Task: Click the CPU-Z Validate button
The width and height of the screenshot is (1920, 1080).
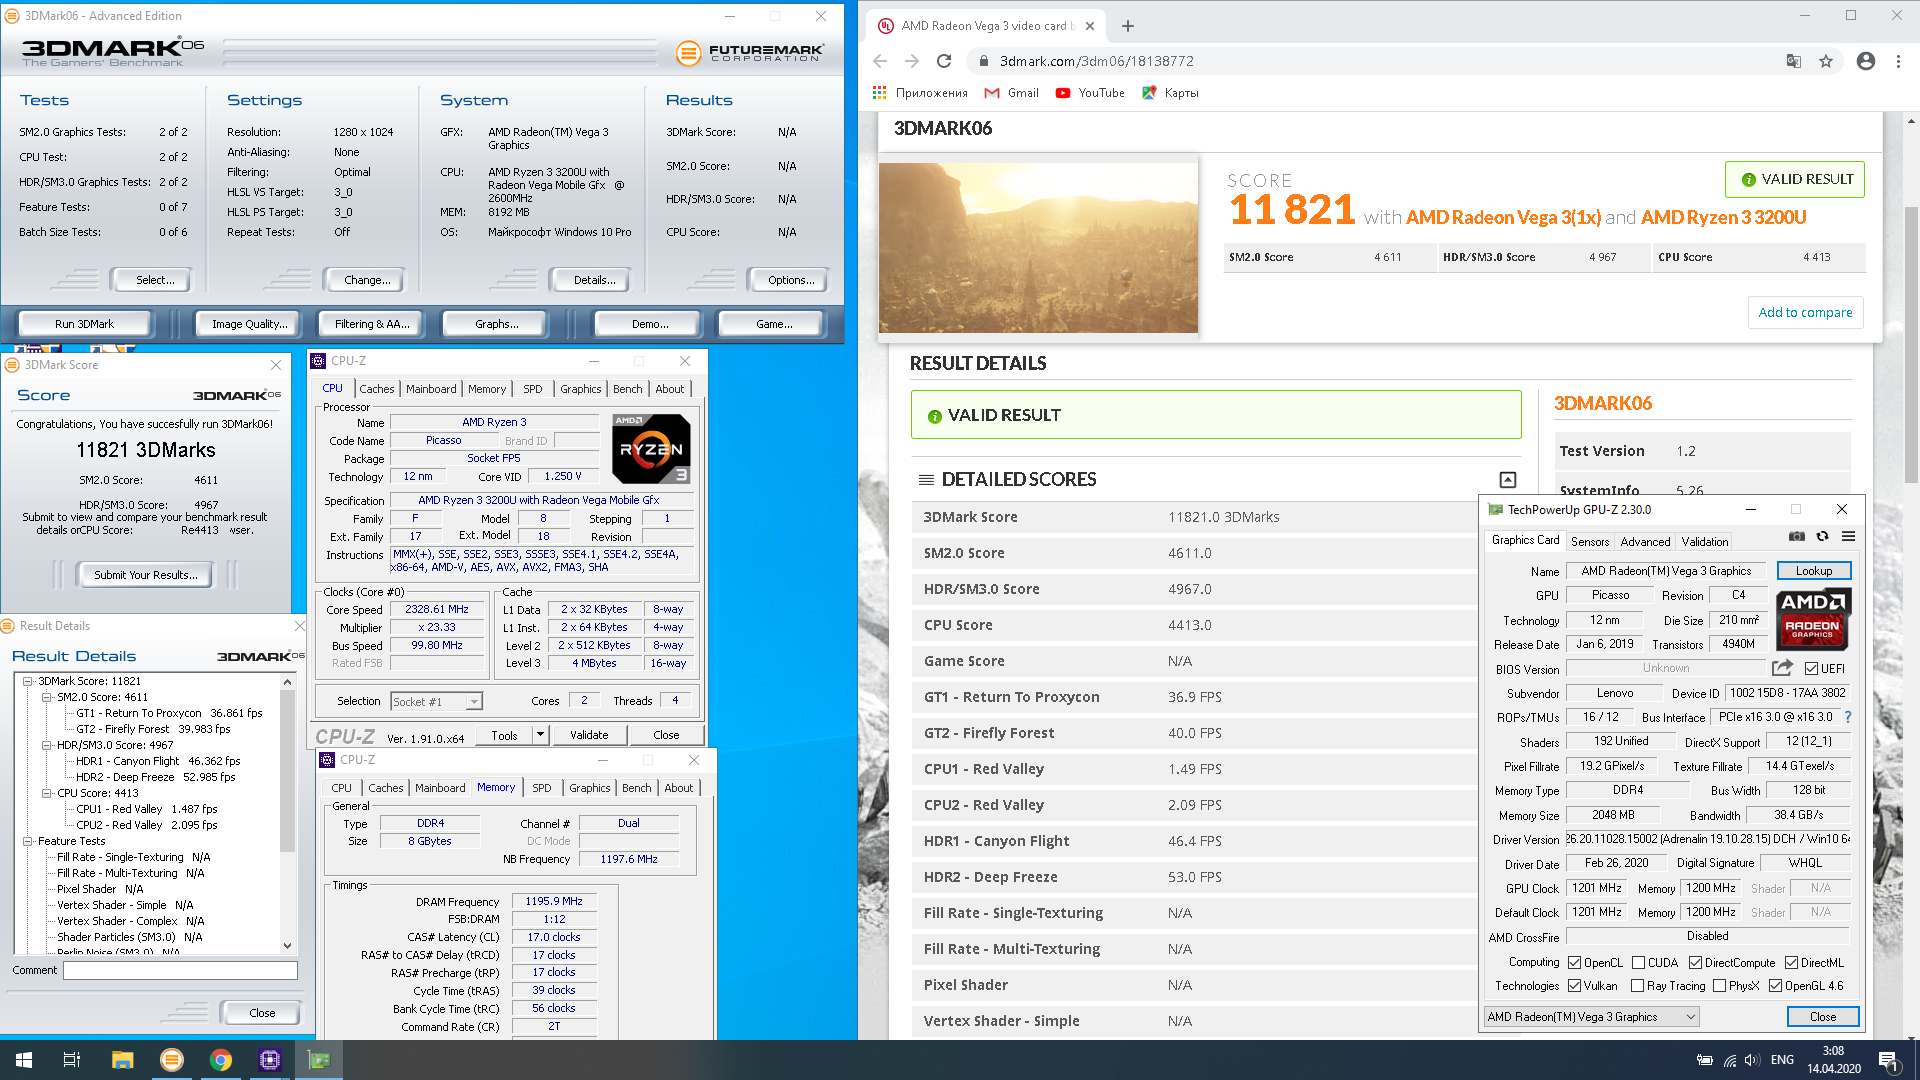Action: pos(589,735)
